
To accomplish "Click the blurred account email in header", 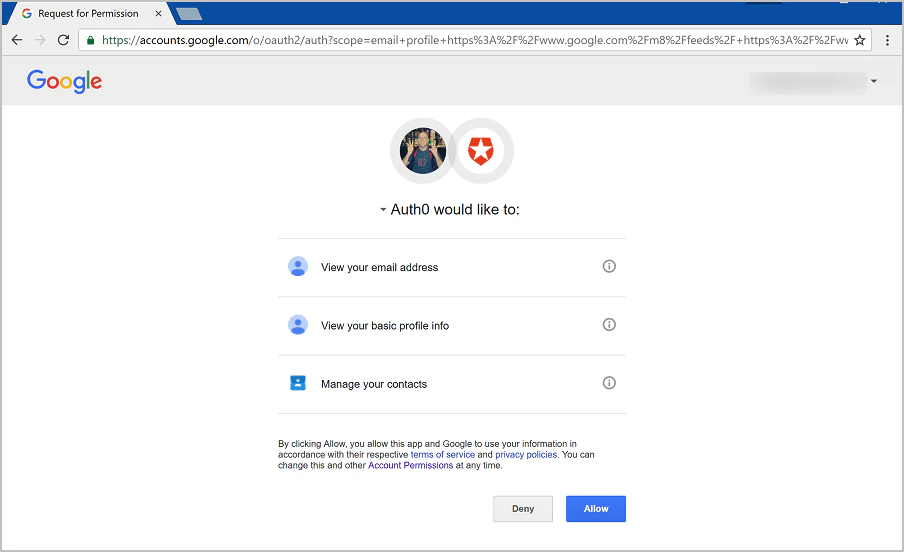I will pyautogui.click(x=807, y=82).
